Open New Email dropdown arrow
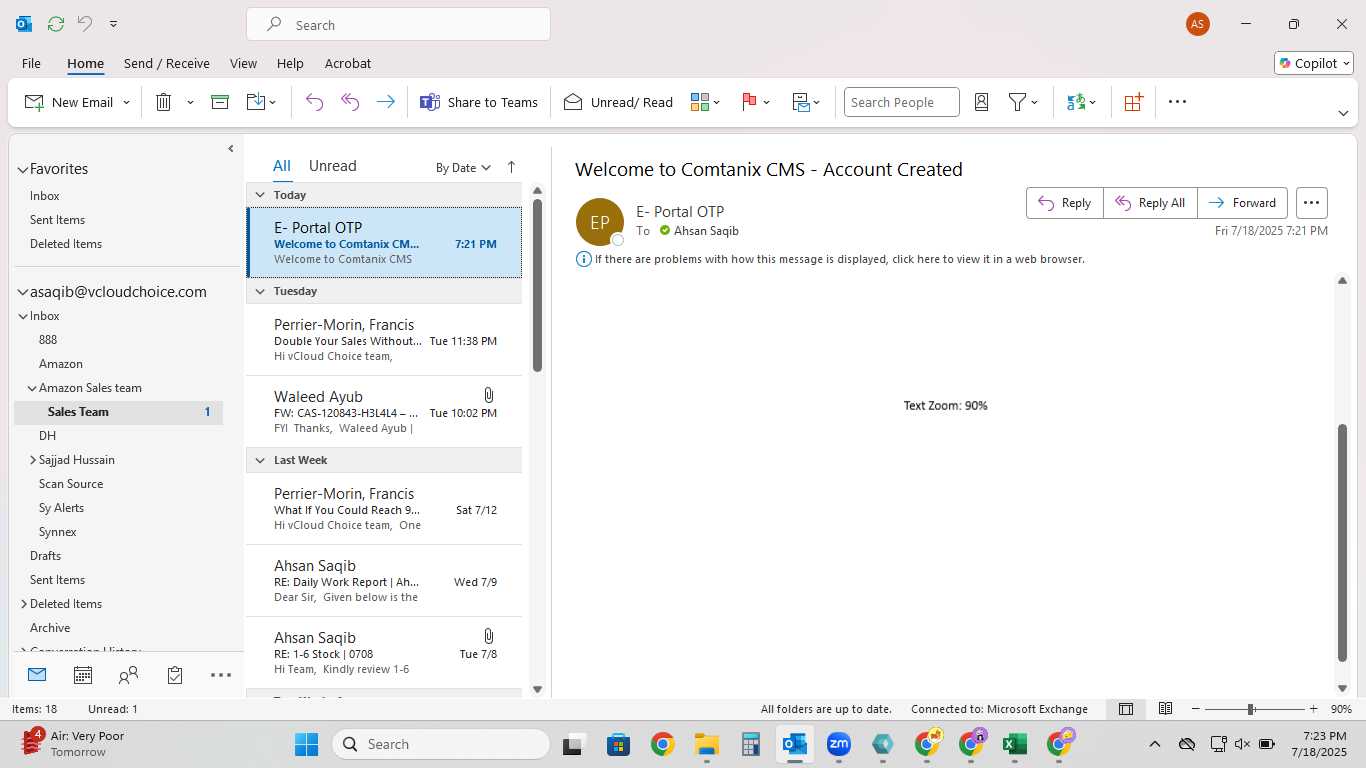The image size is (1366, 768). tap(126, 102)
